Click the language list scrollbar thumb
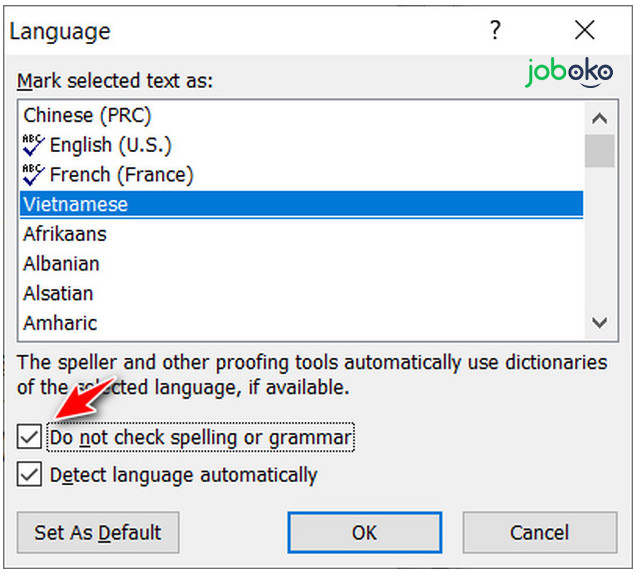The image size is (636, 574). [x=599, y=151]
